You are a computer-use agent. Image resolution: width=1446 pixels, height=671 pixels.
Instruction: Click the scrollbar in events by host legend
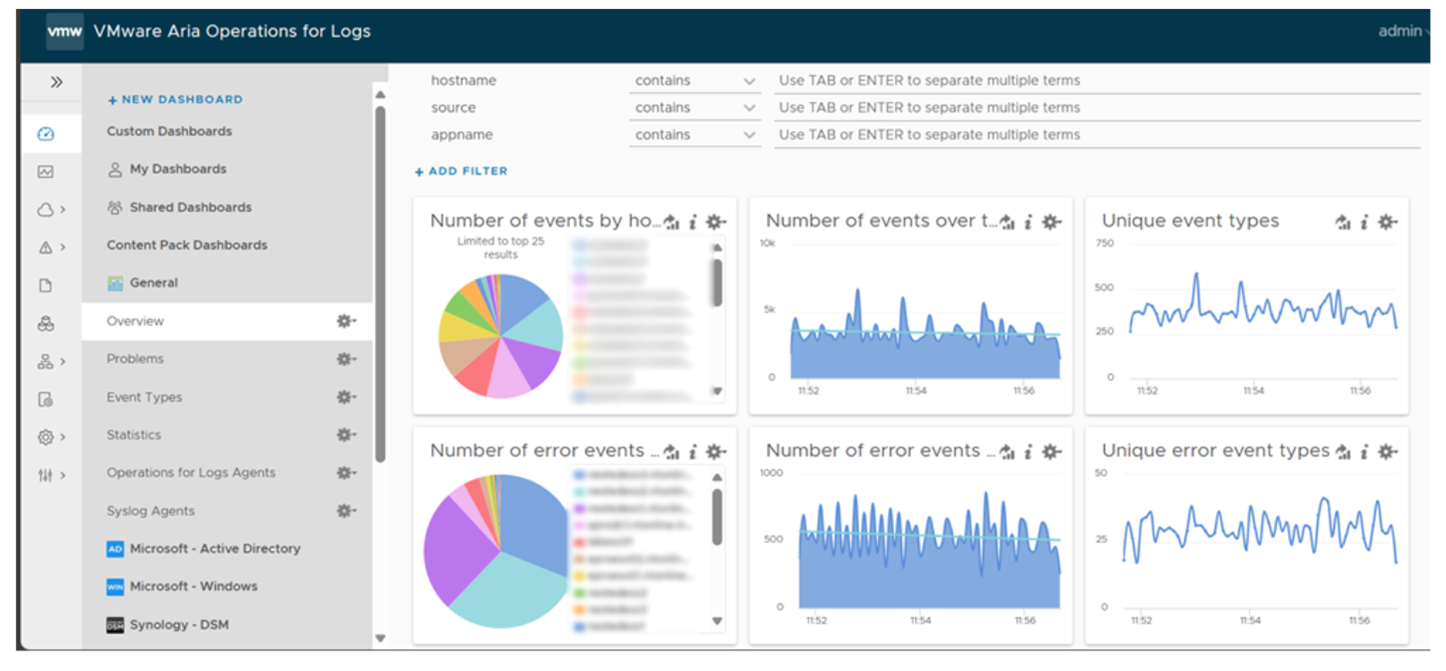coord(717,282)
